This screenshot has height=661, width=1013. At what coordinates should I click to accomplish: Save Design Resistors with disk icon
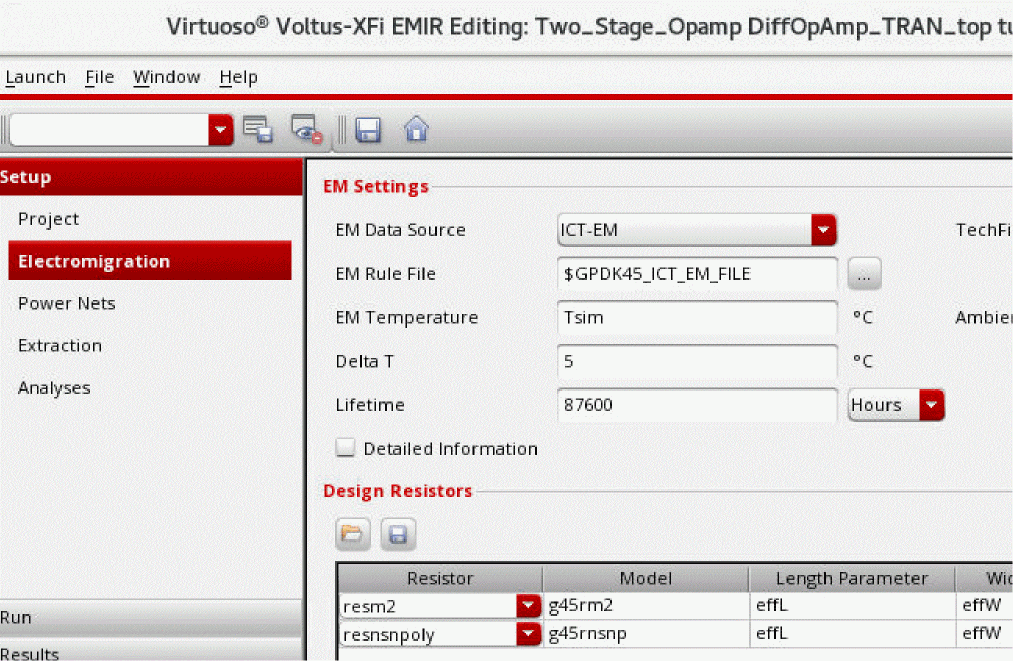397,535
